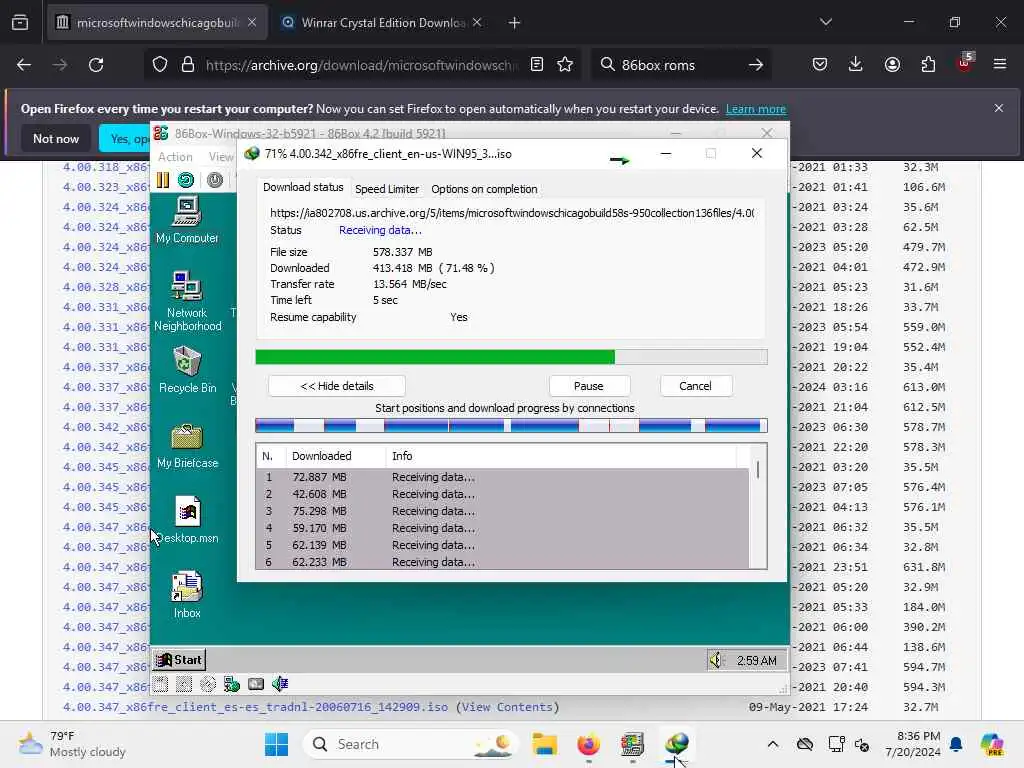This screenshot has width=1024, height=768.
Task: Click the 86Box status bar floppy icon
Action: [161, 684]
